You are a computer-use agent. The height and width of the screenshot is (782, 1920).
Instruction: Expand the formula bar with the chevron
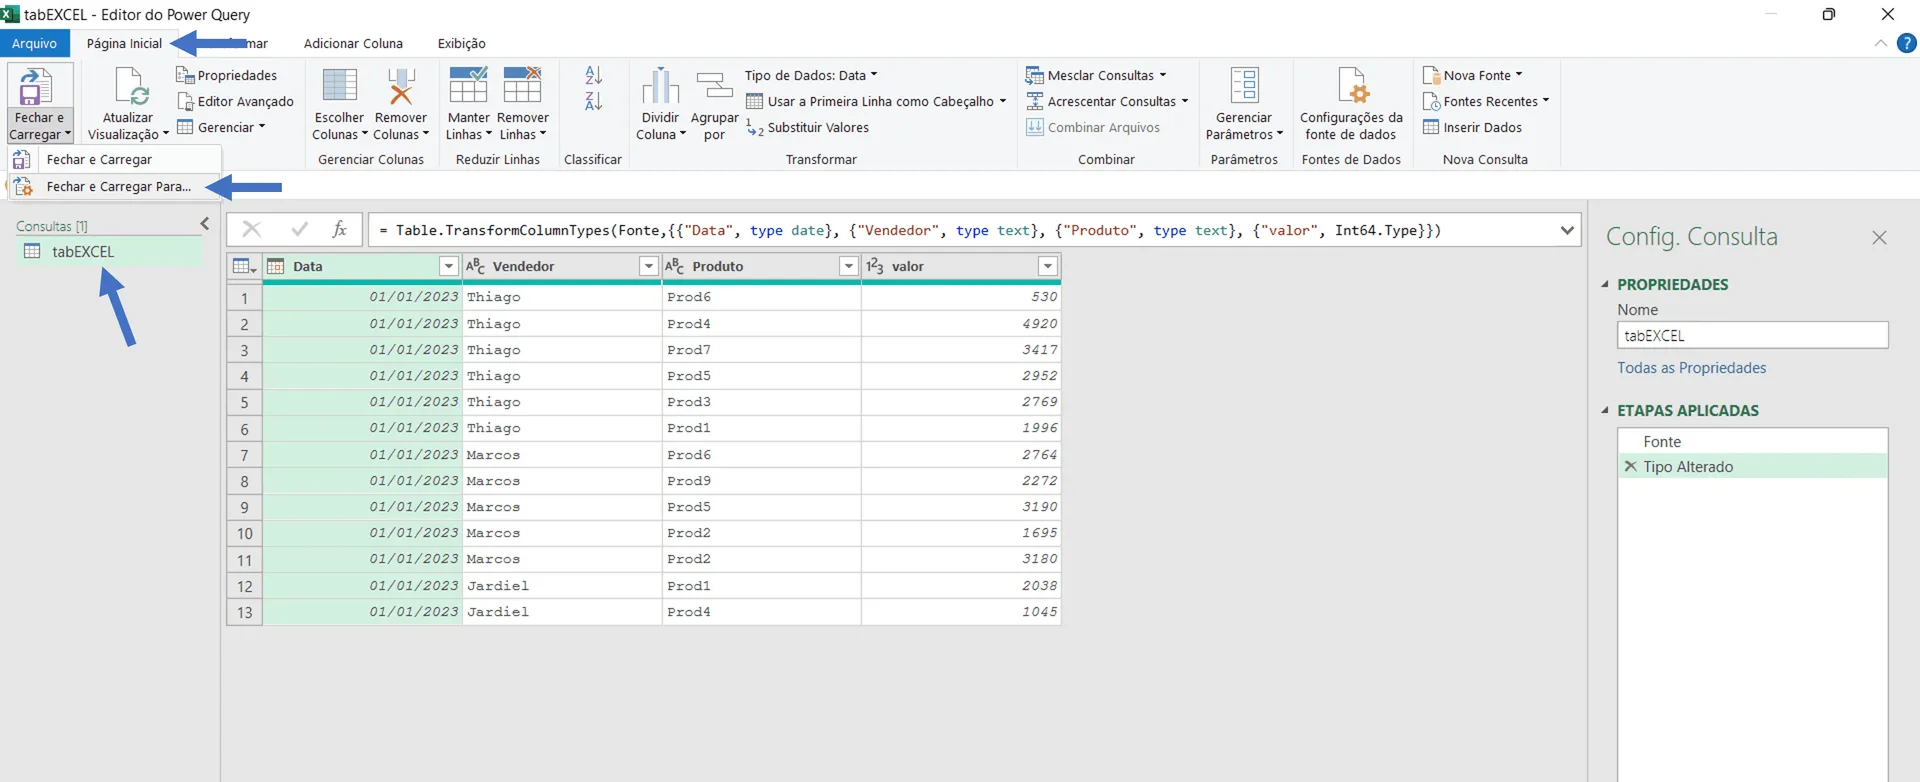[1567, 230]
